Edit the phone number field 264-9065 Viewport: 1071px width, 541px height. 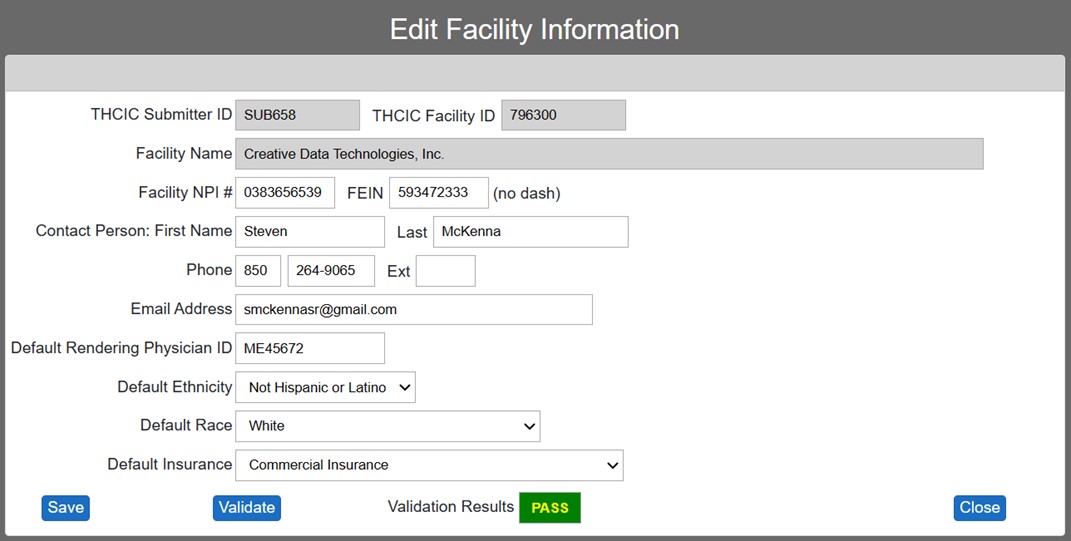point(331,270)
